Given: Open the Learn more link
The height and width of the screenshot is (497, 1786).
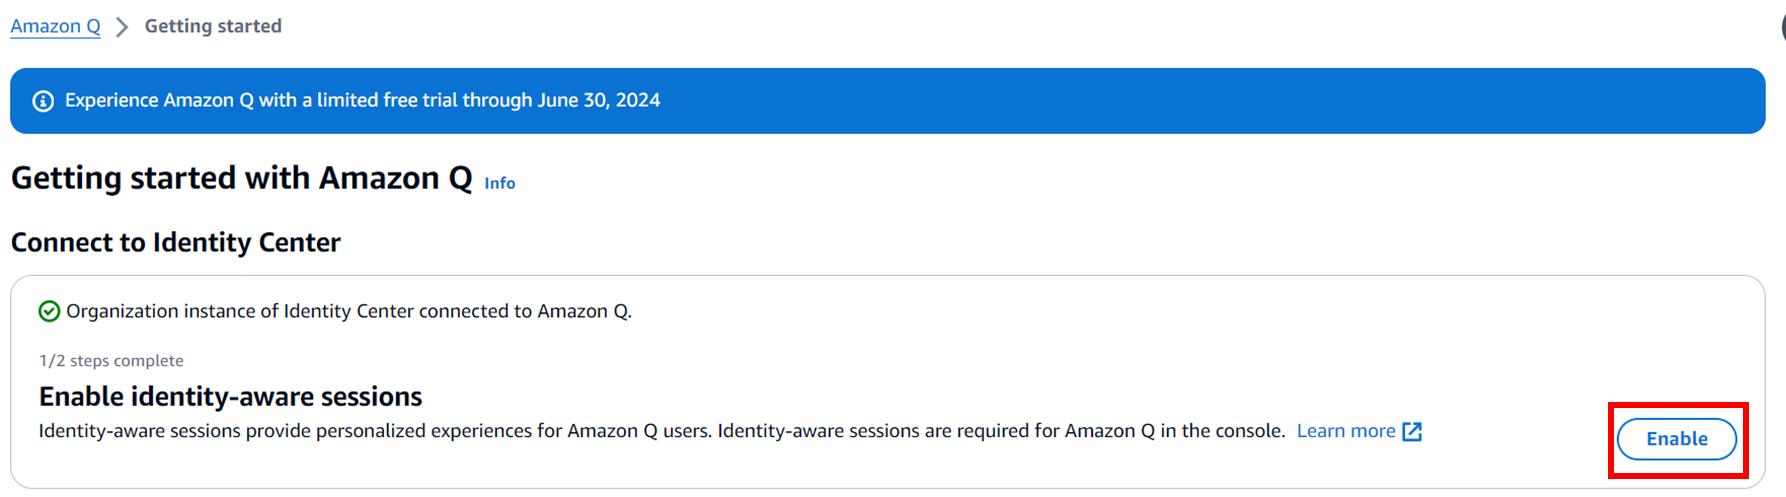Looking at the screenshot, I should [1346, 431].
